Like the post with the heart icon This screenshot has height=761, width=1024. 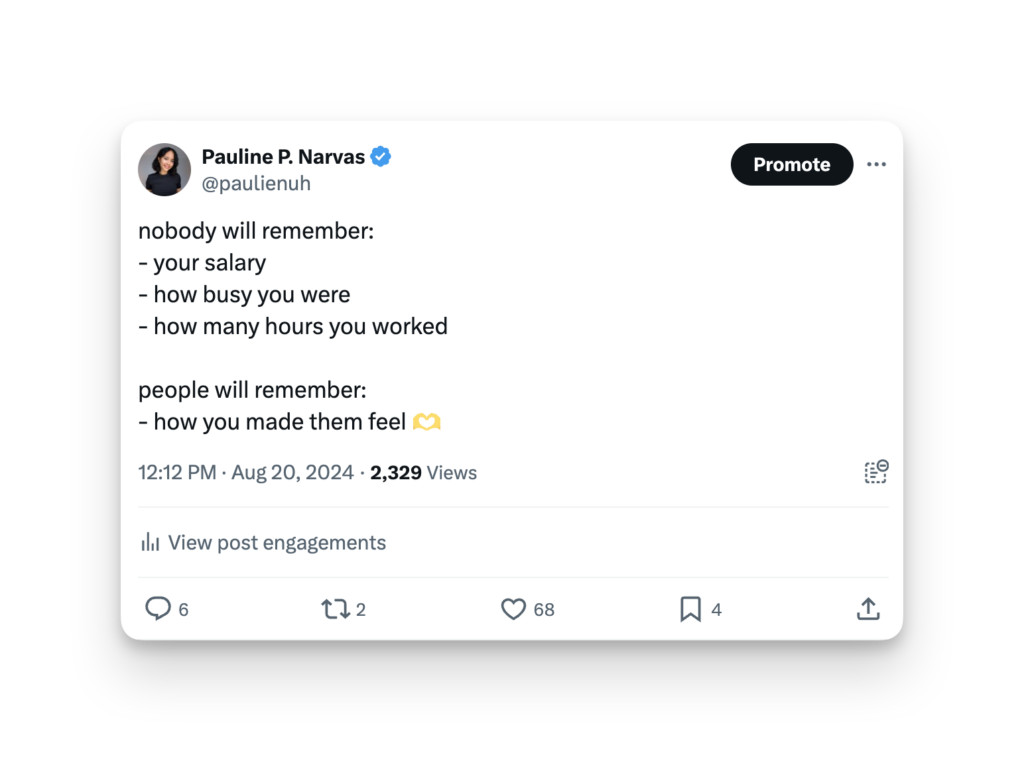pyautogui.click(x=513, y=609)
